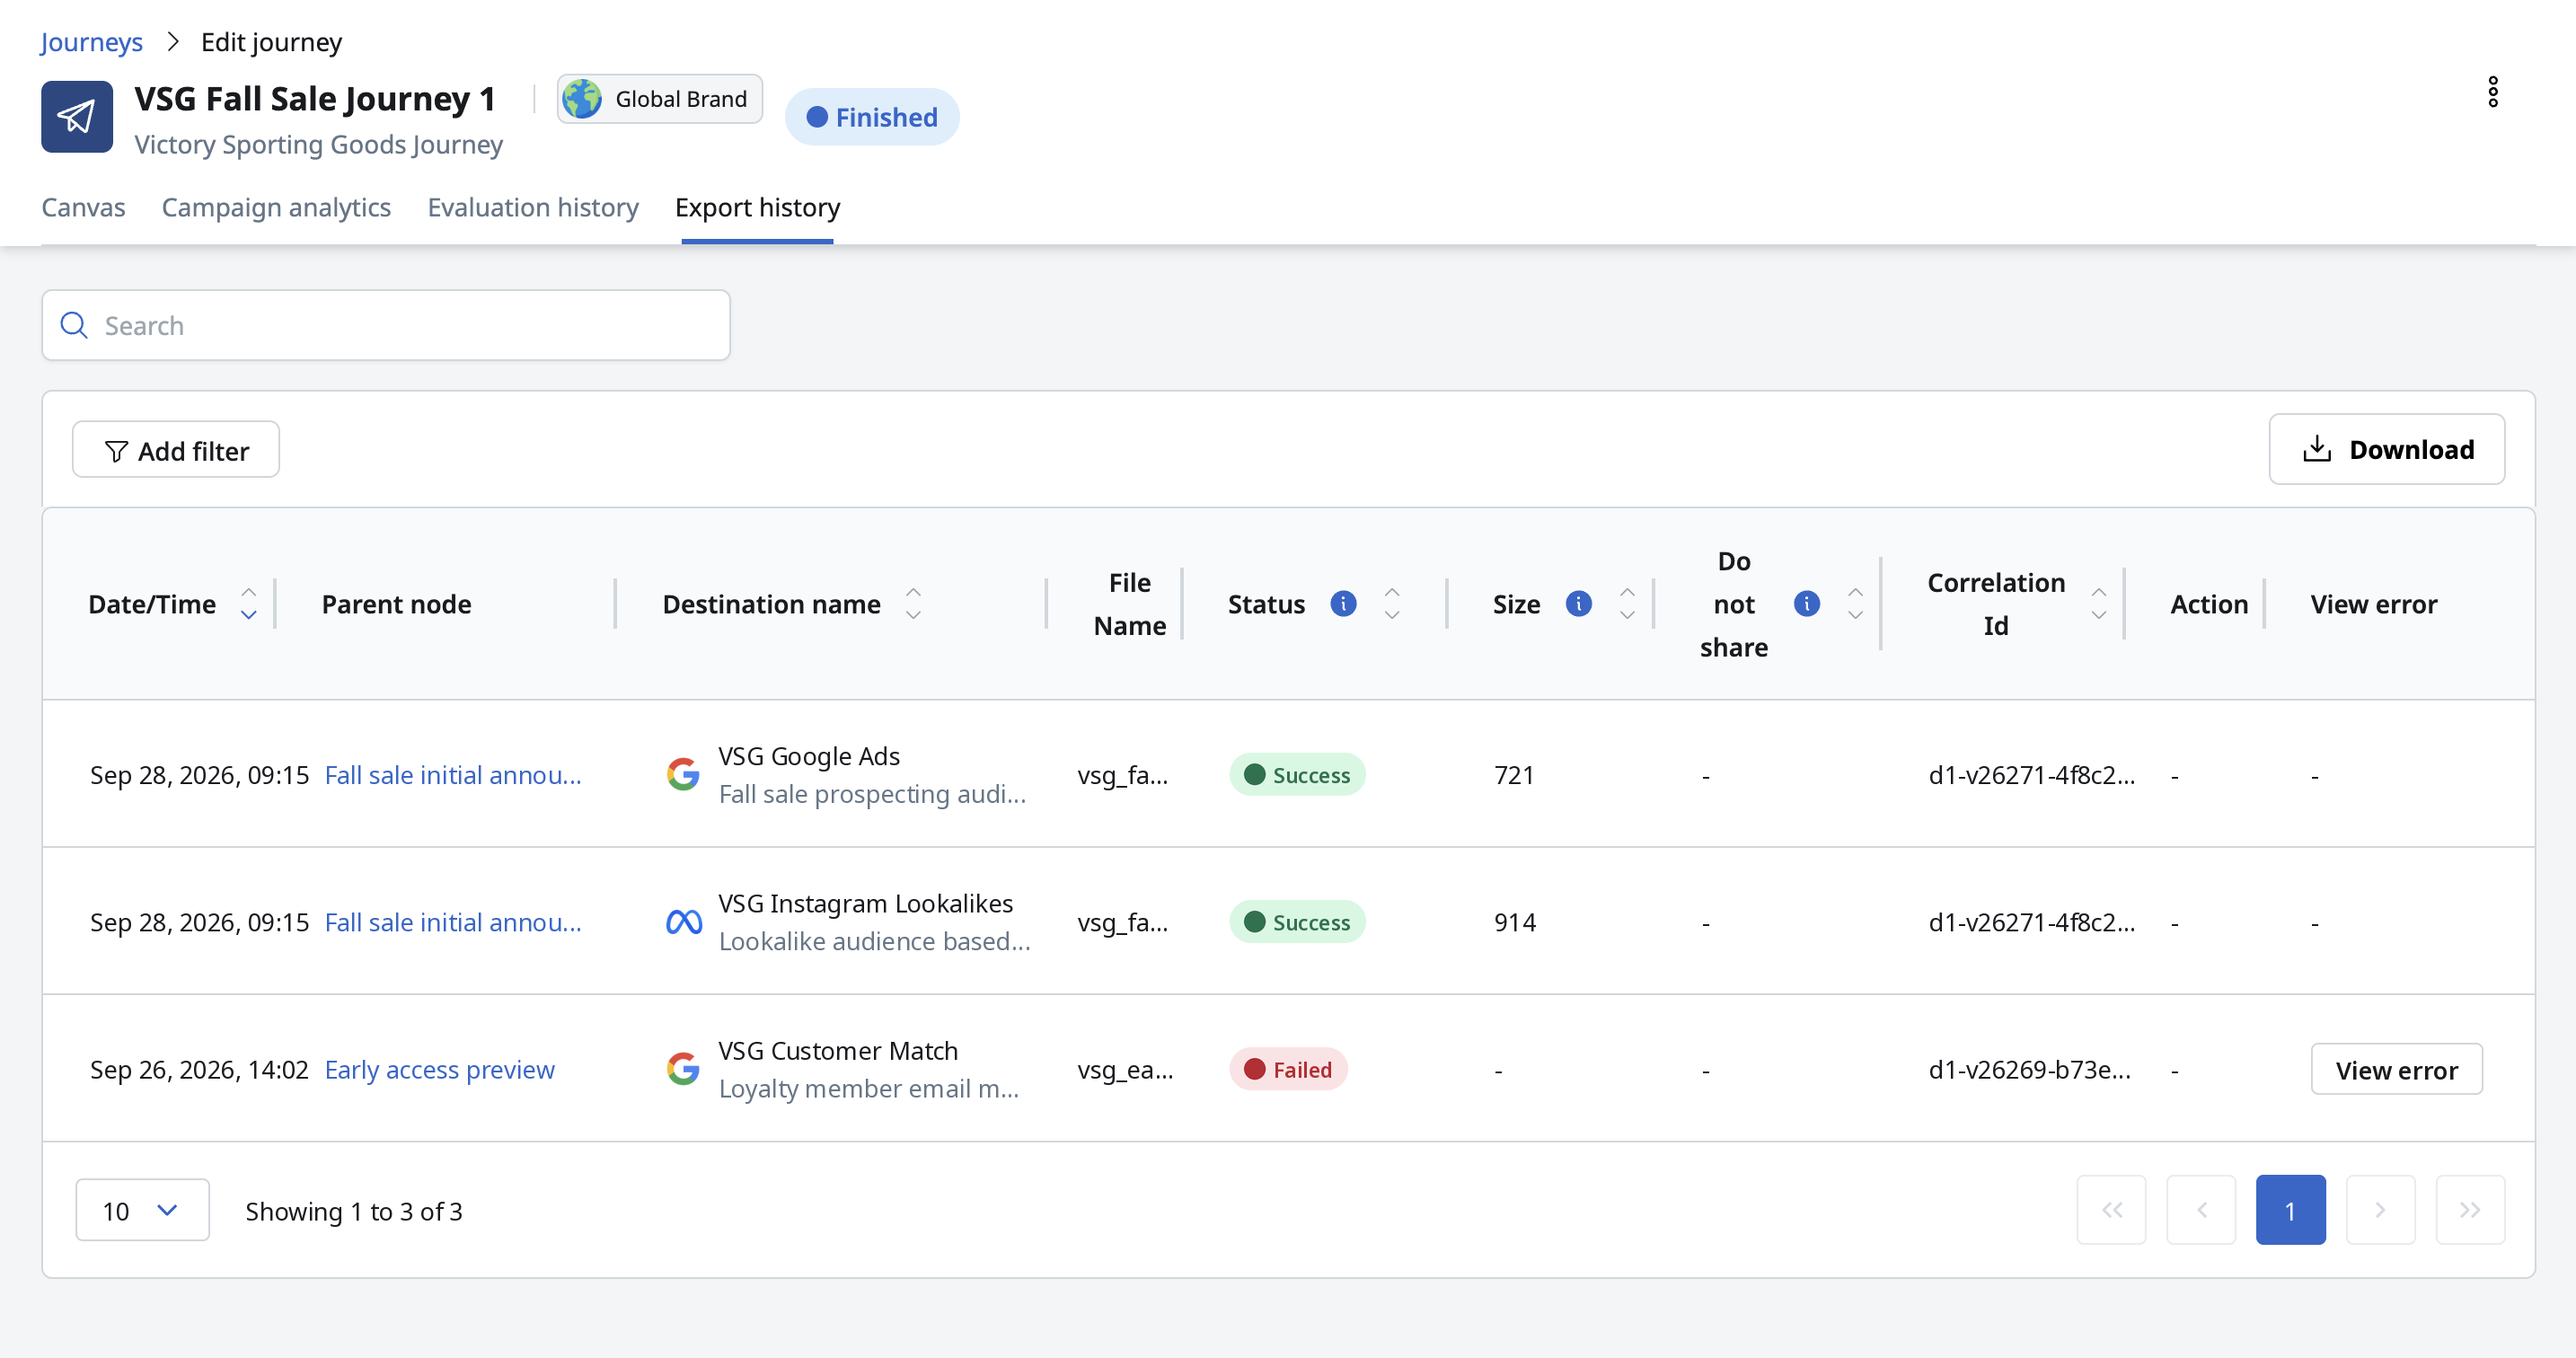Go to next page of results
The image size is (2576, 1358).
coord(2380,1210)
